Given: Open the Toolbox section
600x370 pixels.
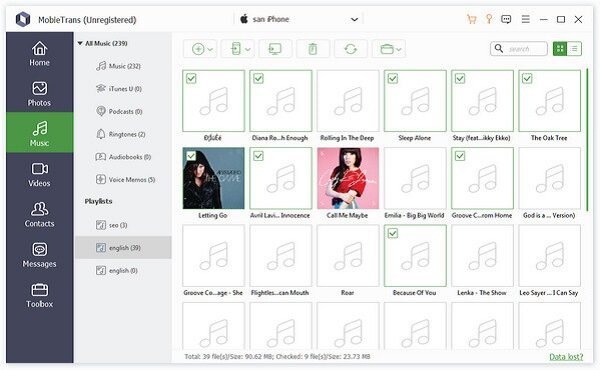Looking at the screenshot, I should click(x=39, y=295).
